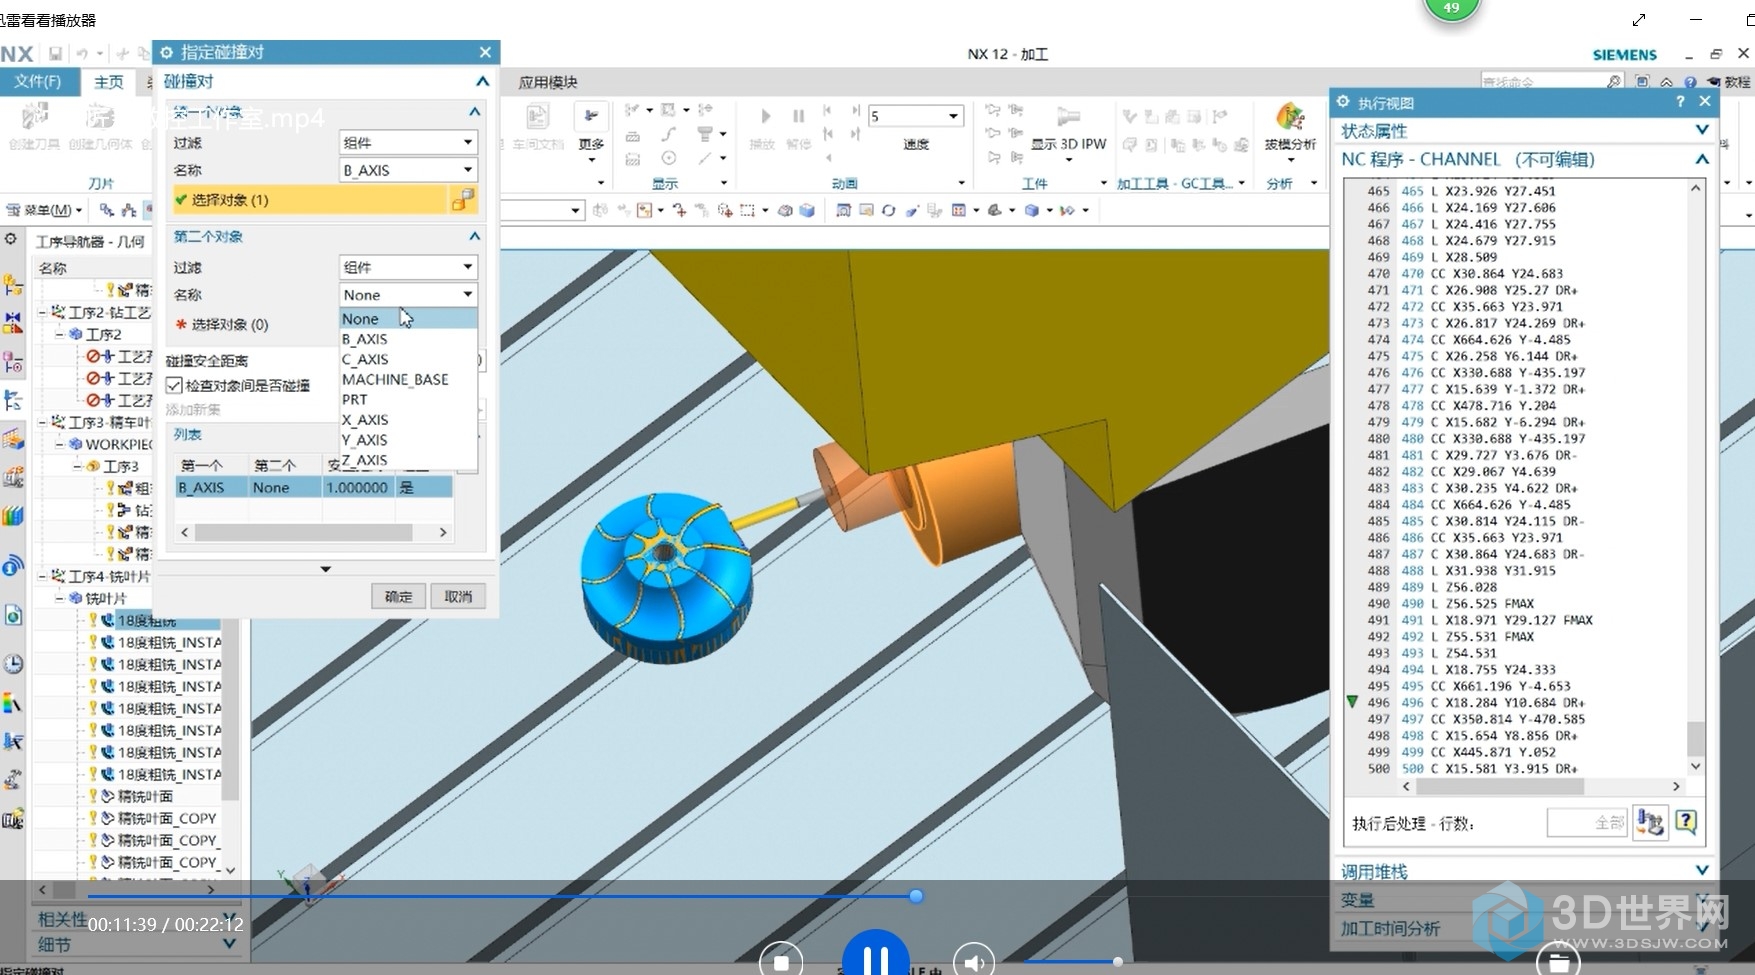Open the Reuse Library books sidebar icon
Viewport: 1755px width, 975px height.
(x=13, y=516)
